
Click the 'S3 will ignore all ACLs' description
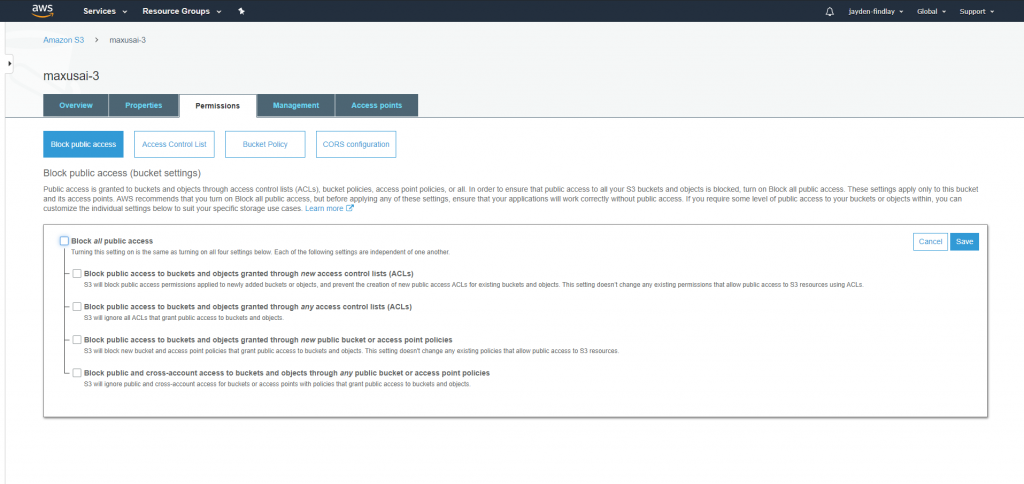184,317
